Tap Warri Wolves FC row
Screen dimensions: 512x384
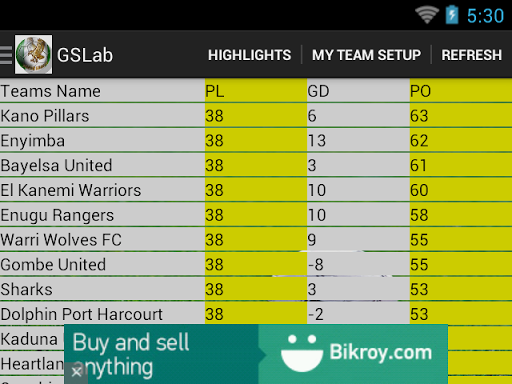256,240
